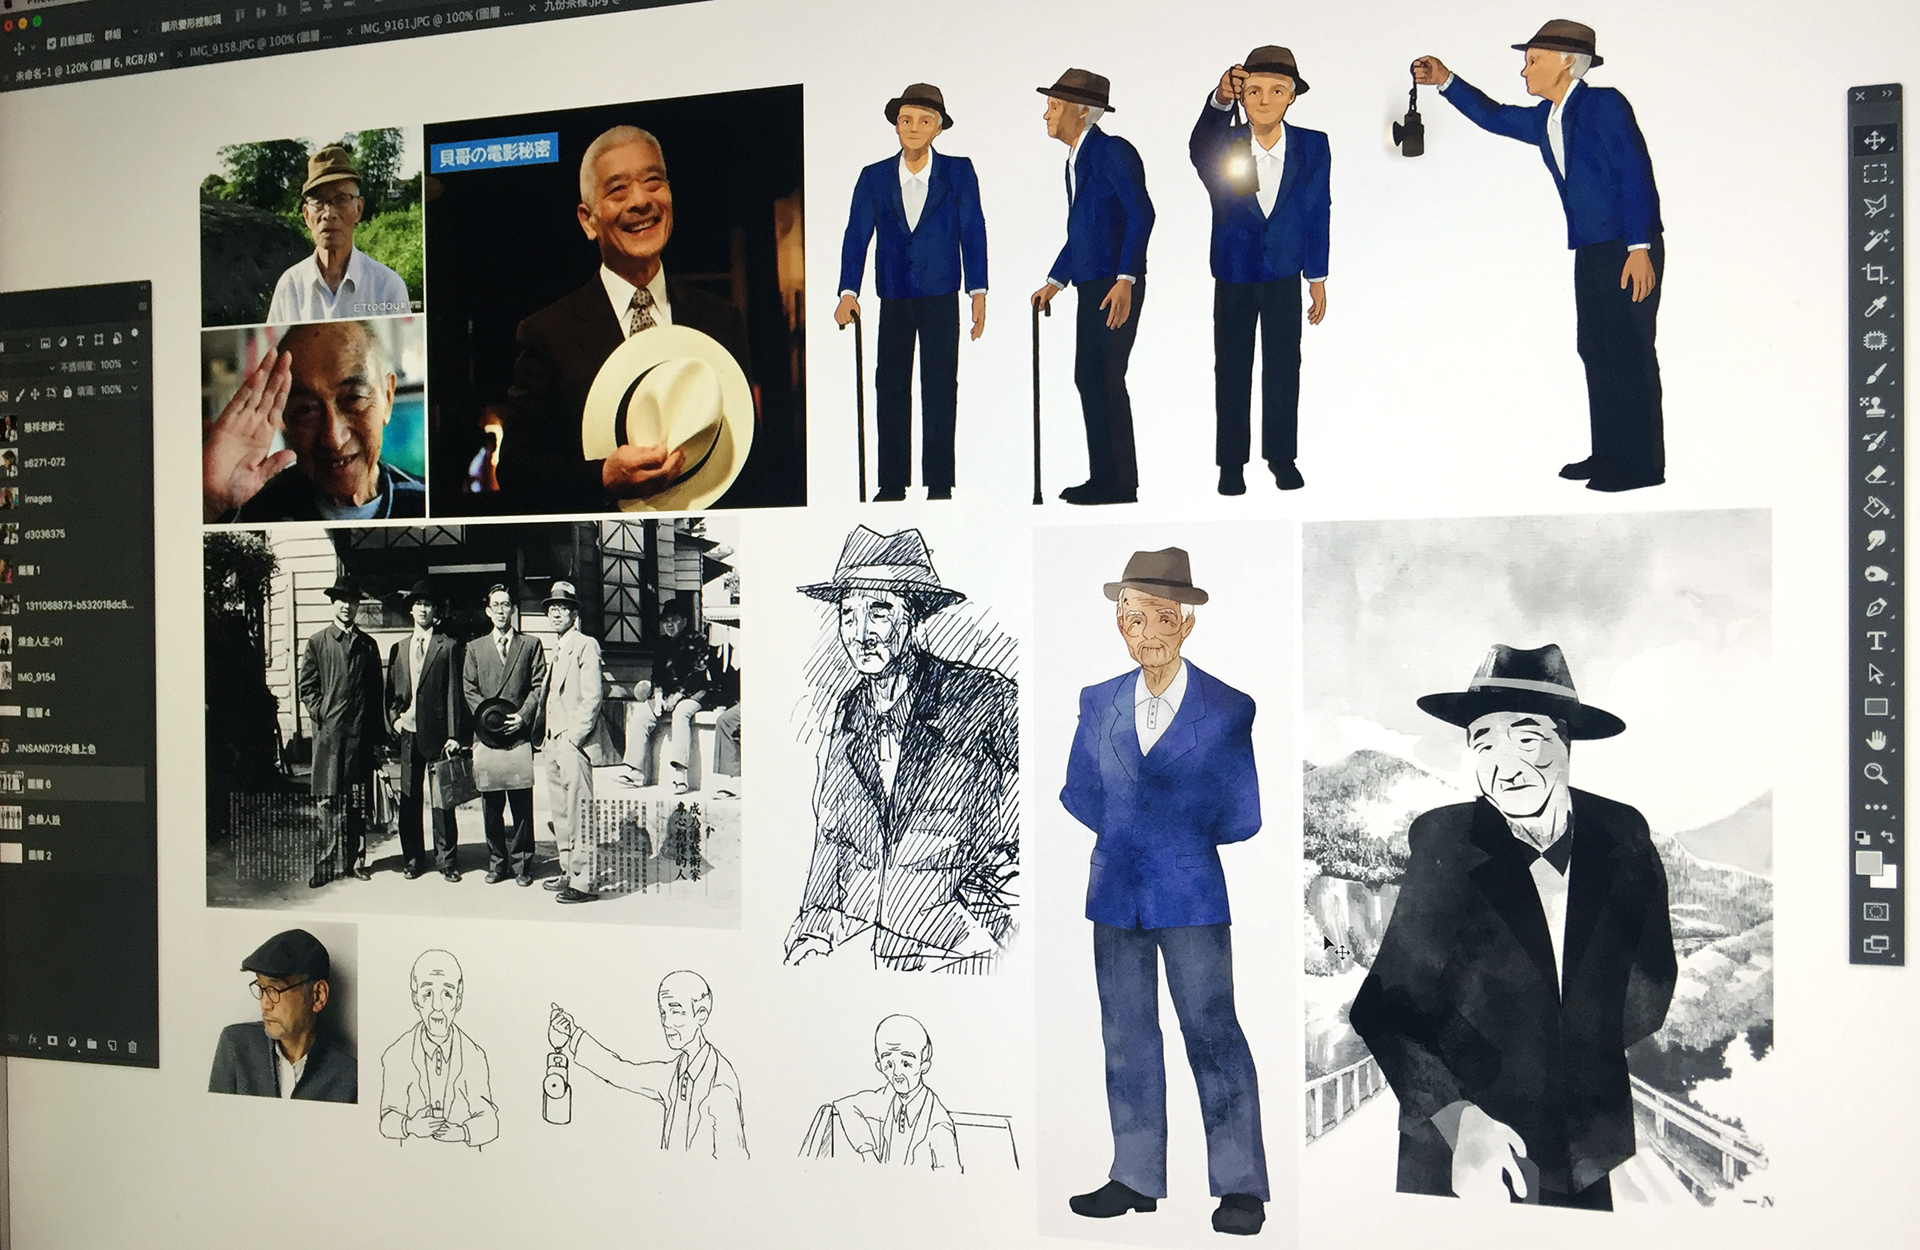Reset to default foreground and background colors

point(1861,836)
